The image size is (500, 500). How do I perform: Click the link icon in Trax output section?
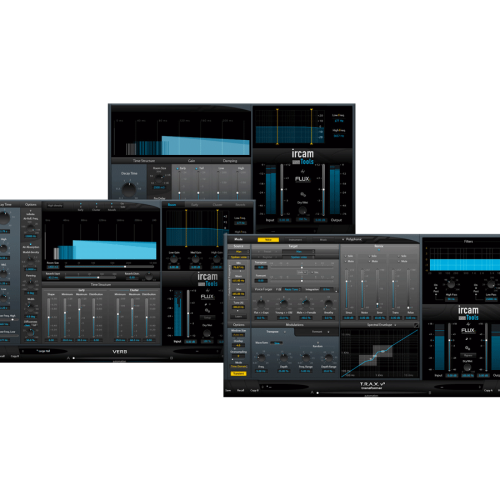tap(468, 348)
